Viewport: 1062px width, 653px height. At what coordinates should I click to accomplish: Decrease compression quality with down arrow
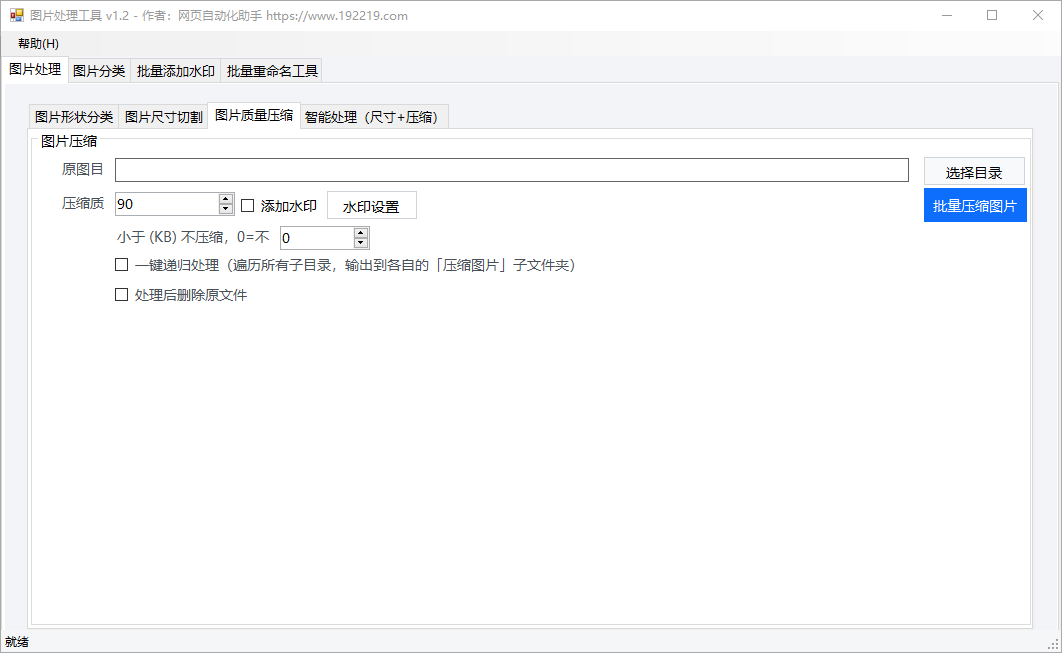point(226,209)
